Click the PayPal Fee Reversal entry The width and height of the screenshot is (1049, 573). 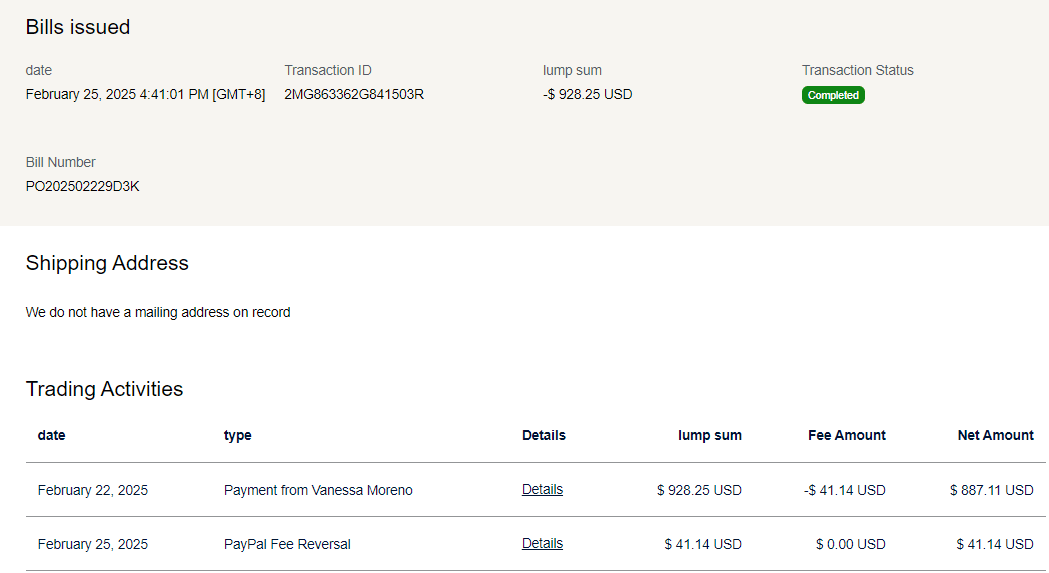click(287, 544)
